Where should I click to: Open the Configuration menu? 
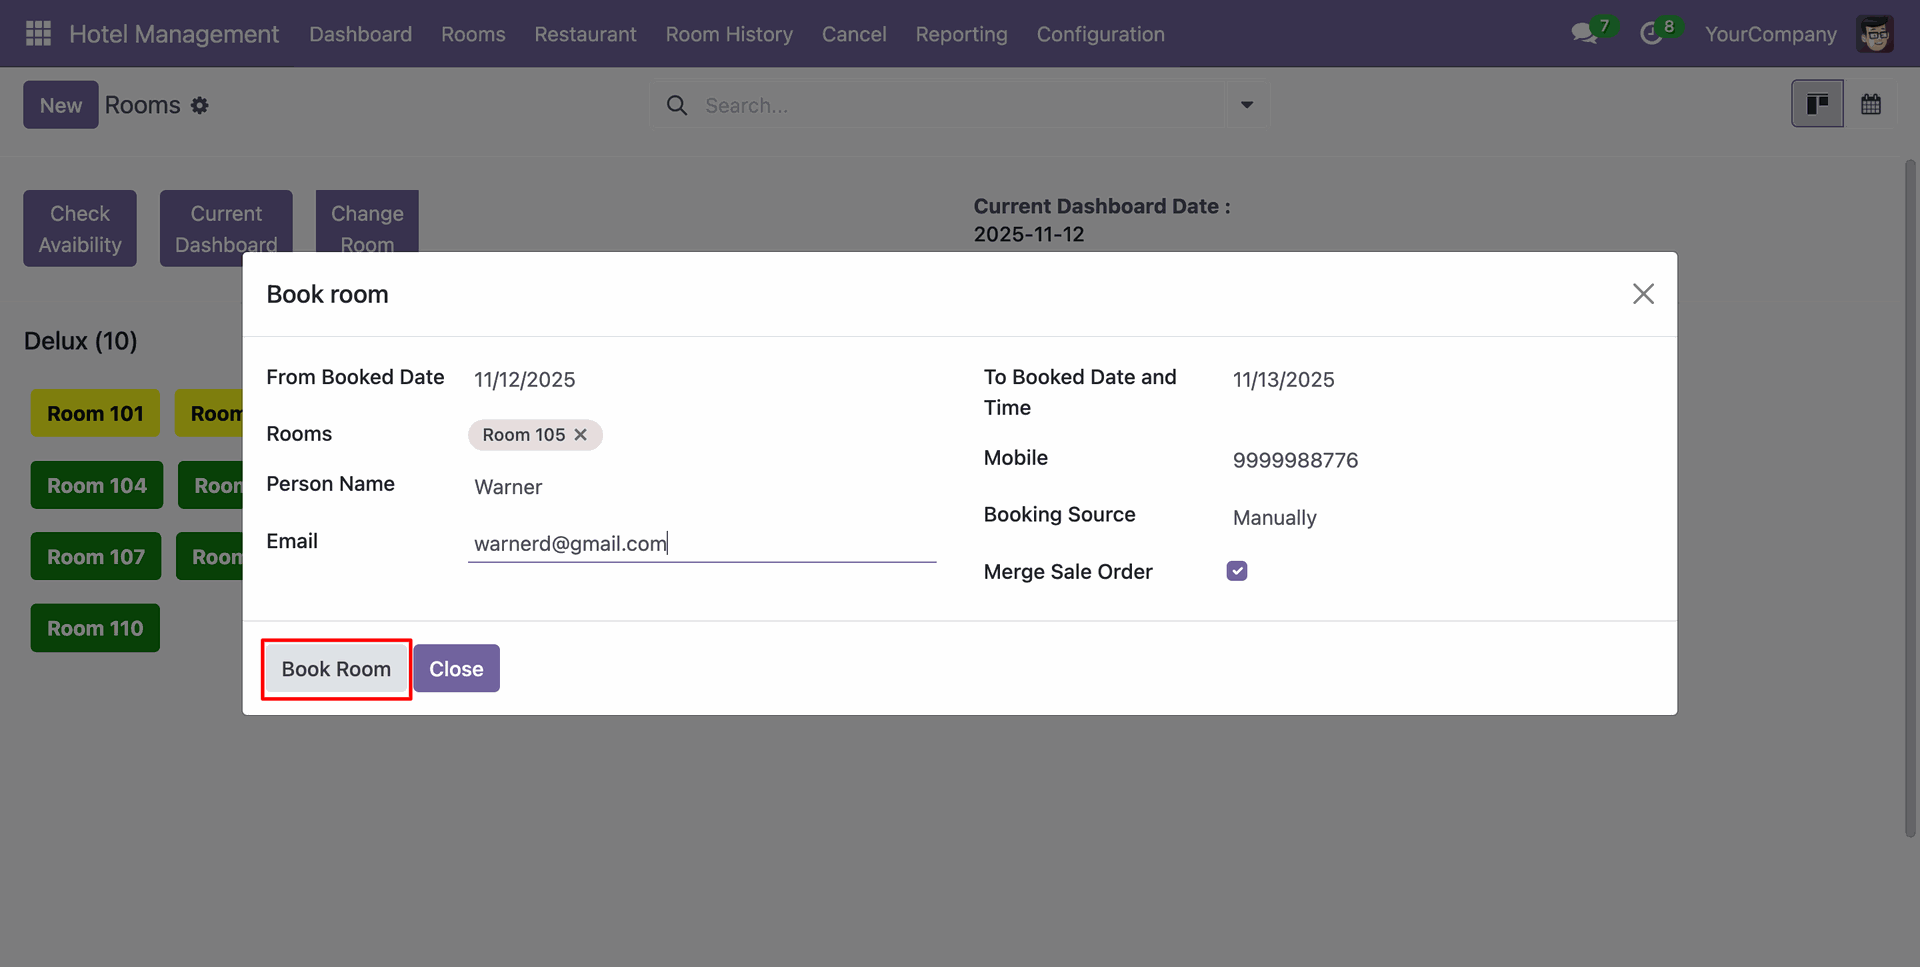click(1100, 34)
